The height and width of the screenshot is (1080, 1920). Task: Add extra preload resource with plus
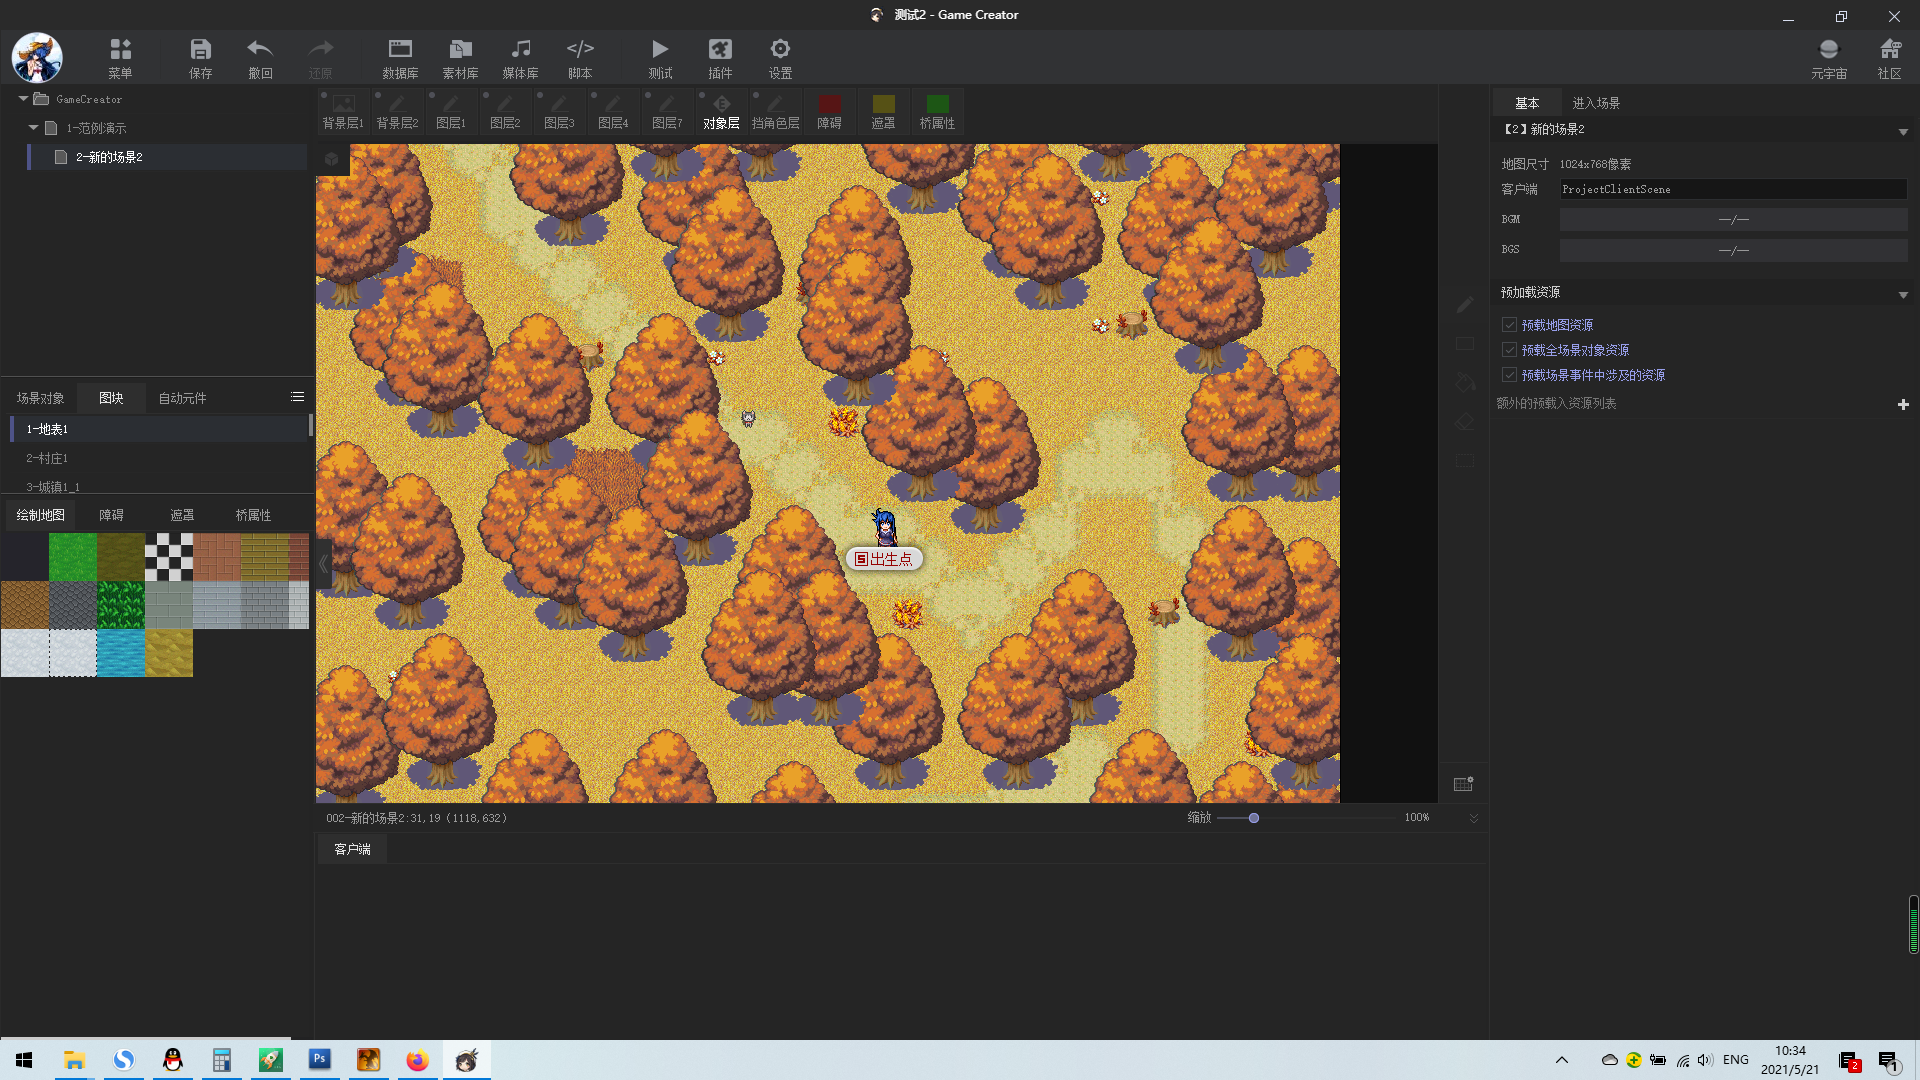click(x=1903, y=404)
